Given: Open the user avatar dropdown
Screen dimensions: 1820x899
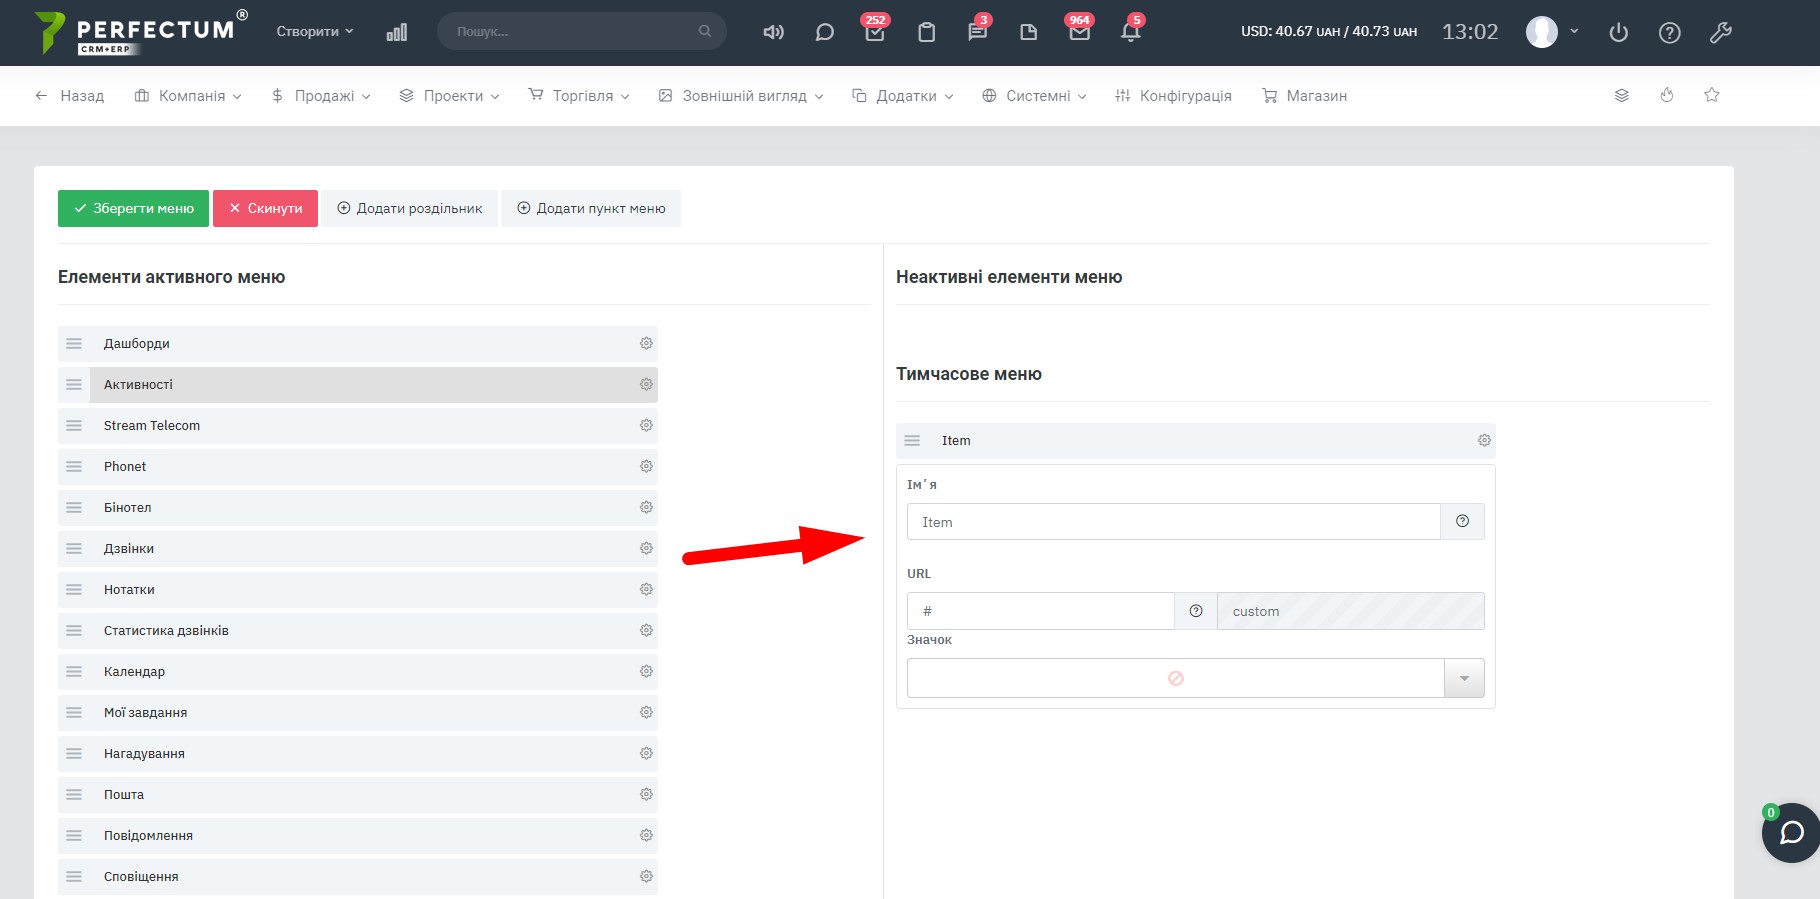Looking at the screenshot, I should pyautogui.click(x=1551, y=32).
